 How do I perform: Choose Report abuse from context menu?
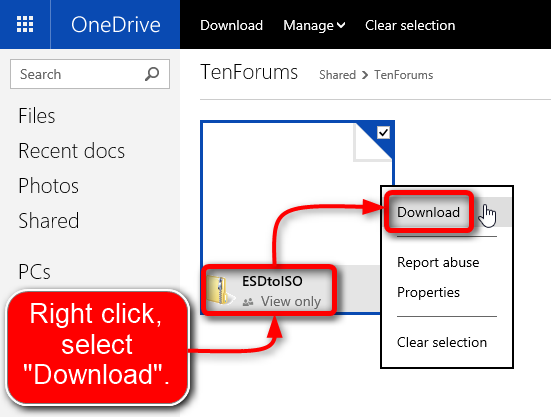(x=438, y=262)
